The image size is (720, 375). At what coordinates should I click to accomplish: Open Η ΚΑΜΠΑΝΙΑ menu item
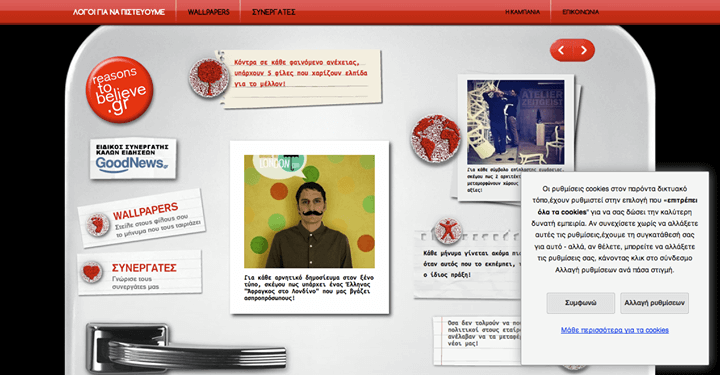[523, 12]
